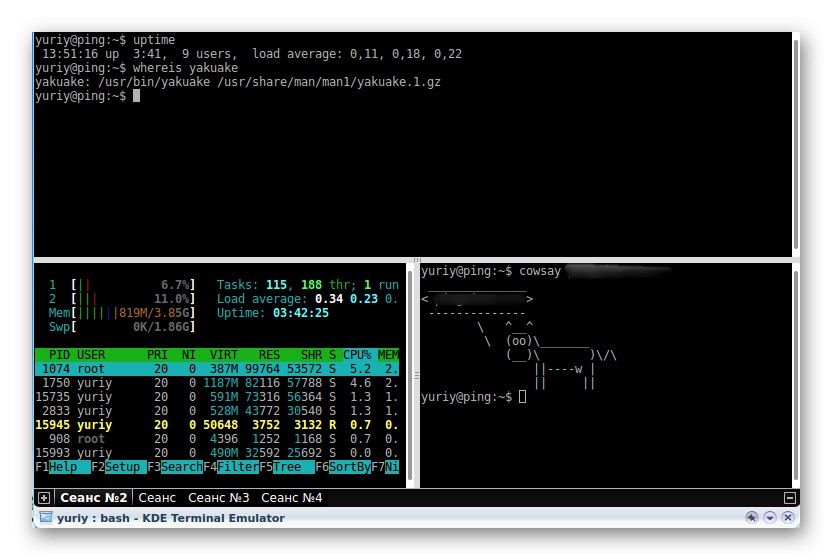Select the htop row with PID 1074

216,369
